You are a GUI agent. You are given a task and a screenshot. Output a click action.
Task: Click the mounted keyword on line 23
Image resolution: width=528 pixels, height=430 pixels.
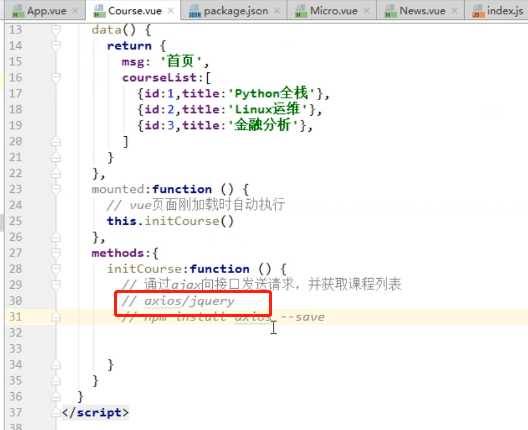pos(118,189)
